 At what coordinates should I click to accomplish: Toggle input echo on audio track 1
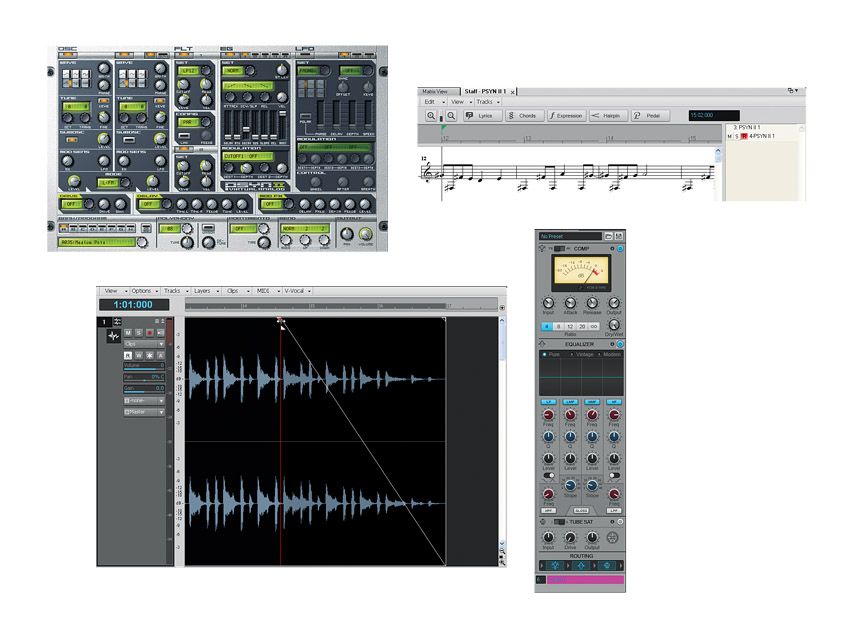(x=160, y=332)
